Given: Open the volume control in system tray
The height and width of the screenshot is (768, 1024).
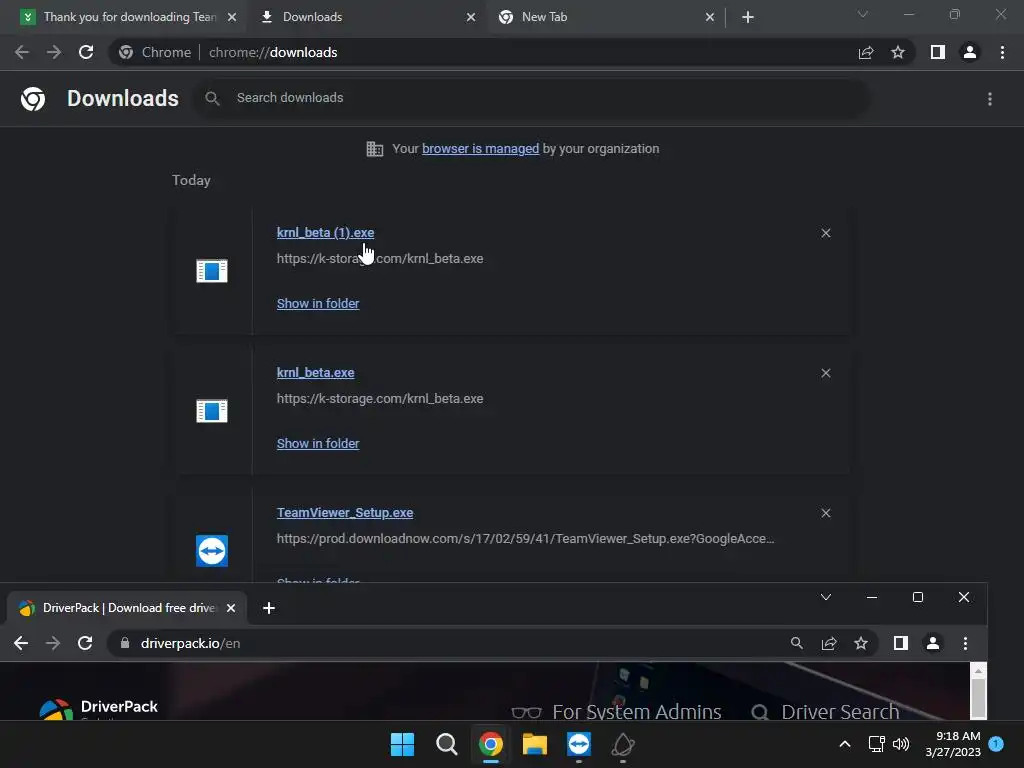Looking at the screenshot, I should (901, 744).
